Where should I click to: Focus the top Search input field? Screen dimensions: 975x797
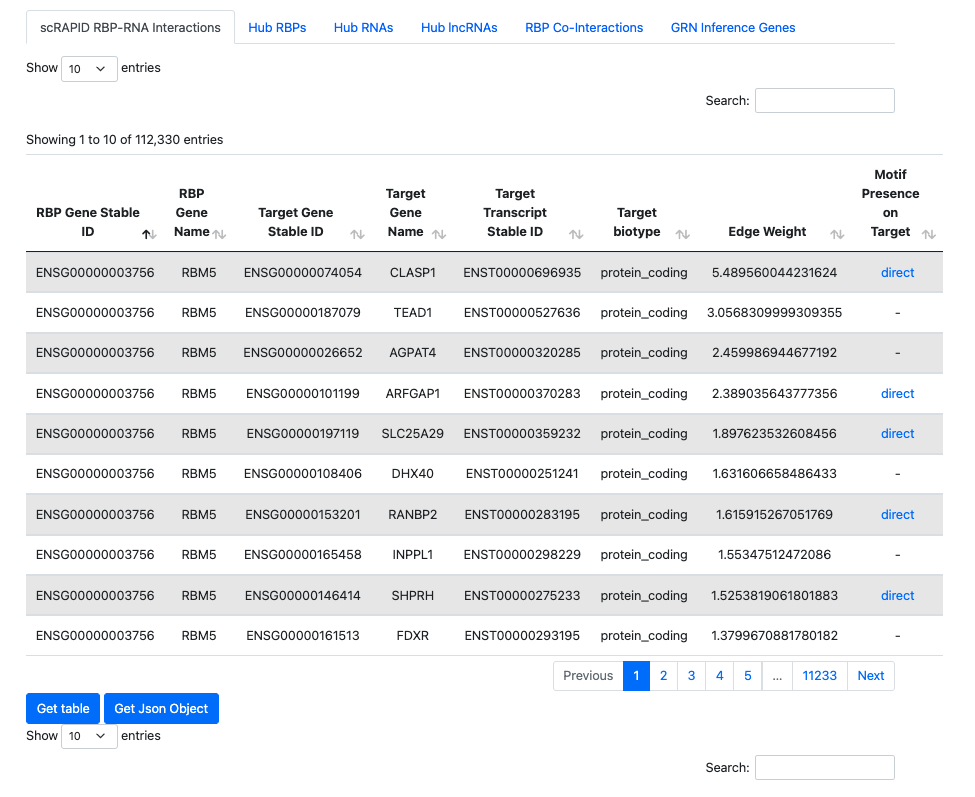[824, 101]
